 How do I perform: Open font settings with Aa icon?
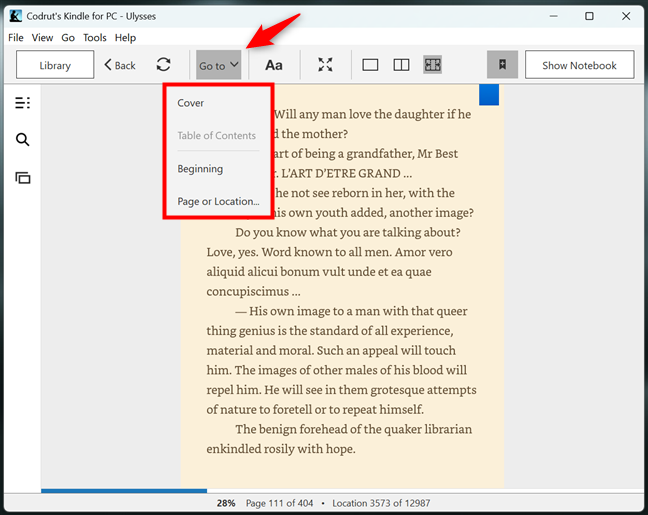(x=273, y=65)
